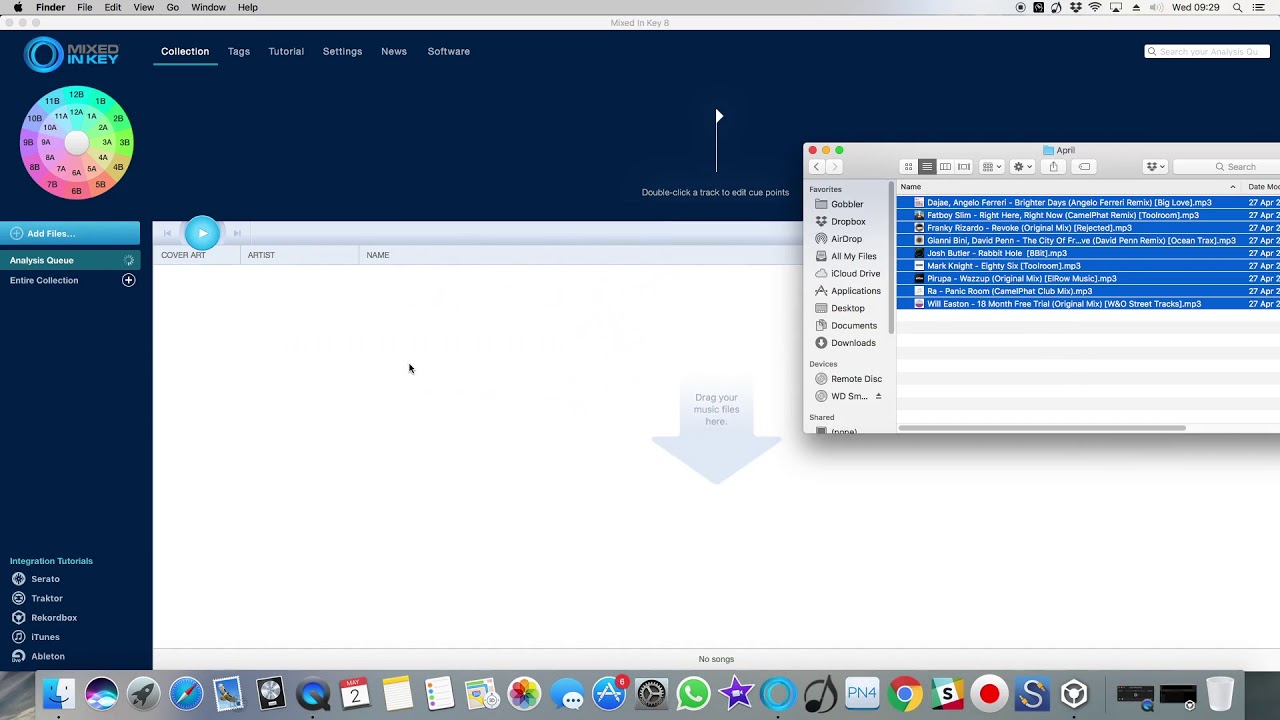The width and height of the screenshot is (1280, 720).
Task: Select Gobbler in the Finder sidebar
Action: point(847,204)
